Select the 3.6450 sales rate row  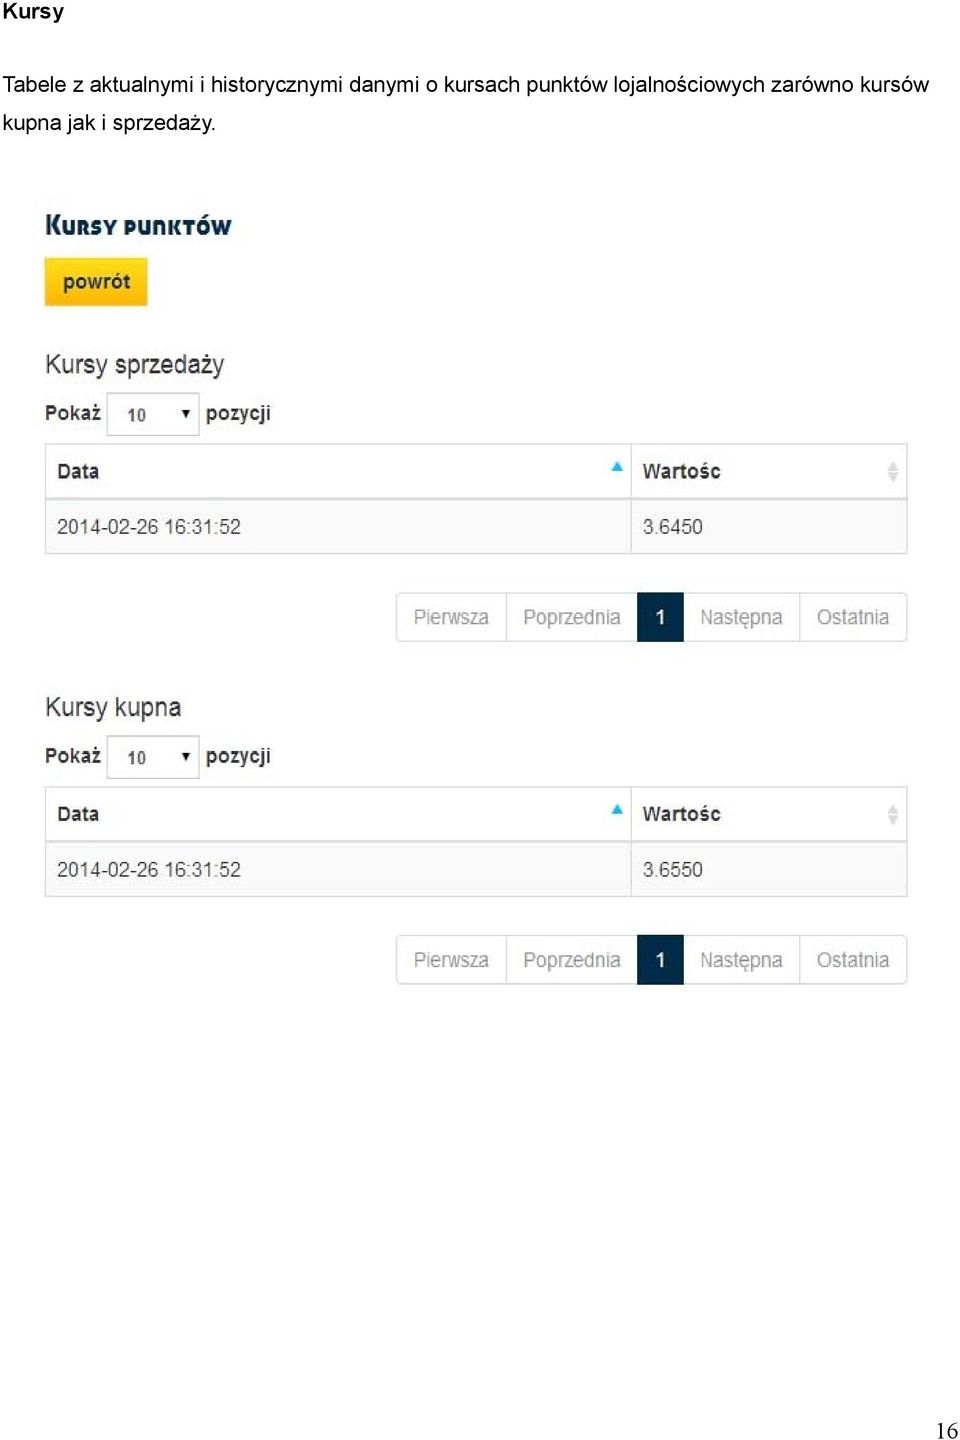pyautogui.click(x=476, y=526)
